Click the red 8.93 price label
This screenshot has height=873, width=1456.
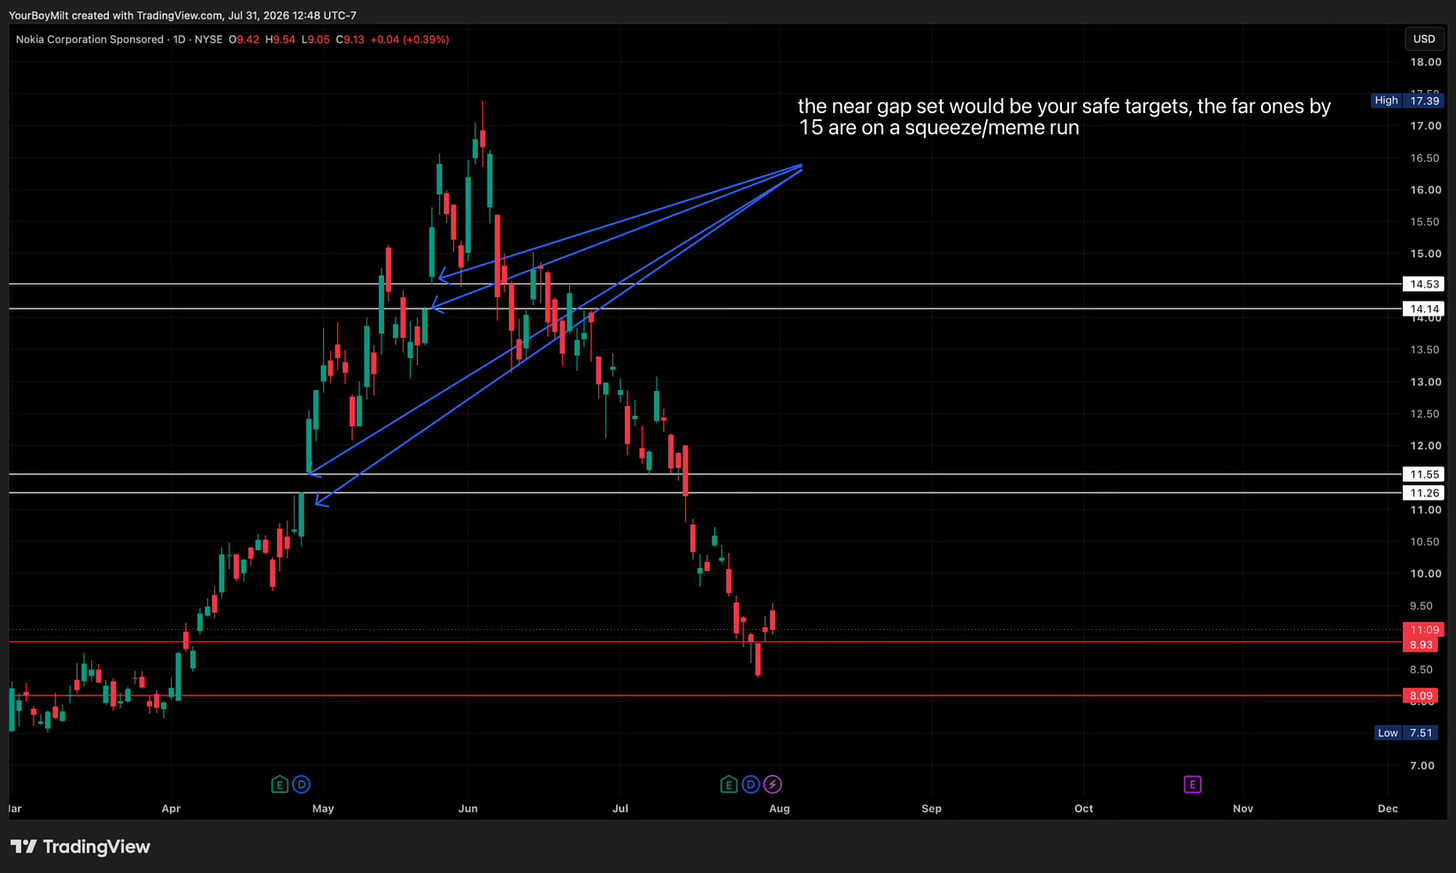pyautogui.click(x=1422, y=645)
